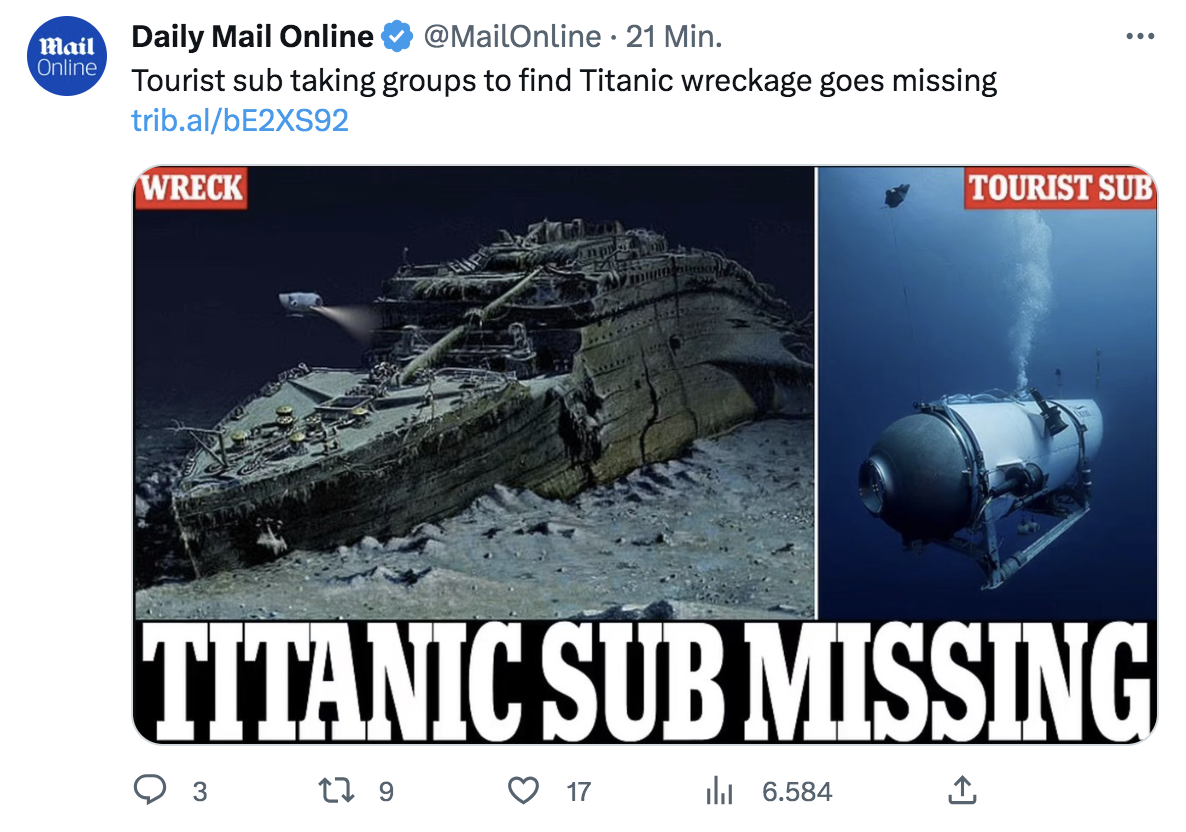Click the red TOURIST SUB label
1186x832 pixels.
pyautogui.click(x=1060, y=188)
